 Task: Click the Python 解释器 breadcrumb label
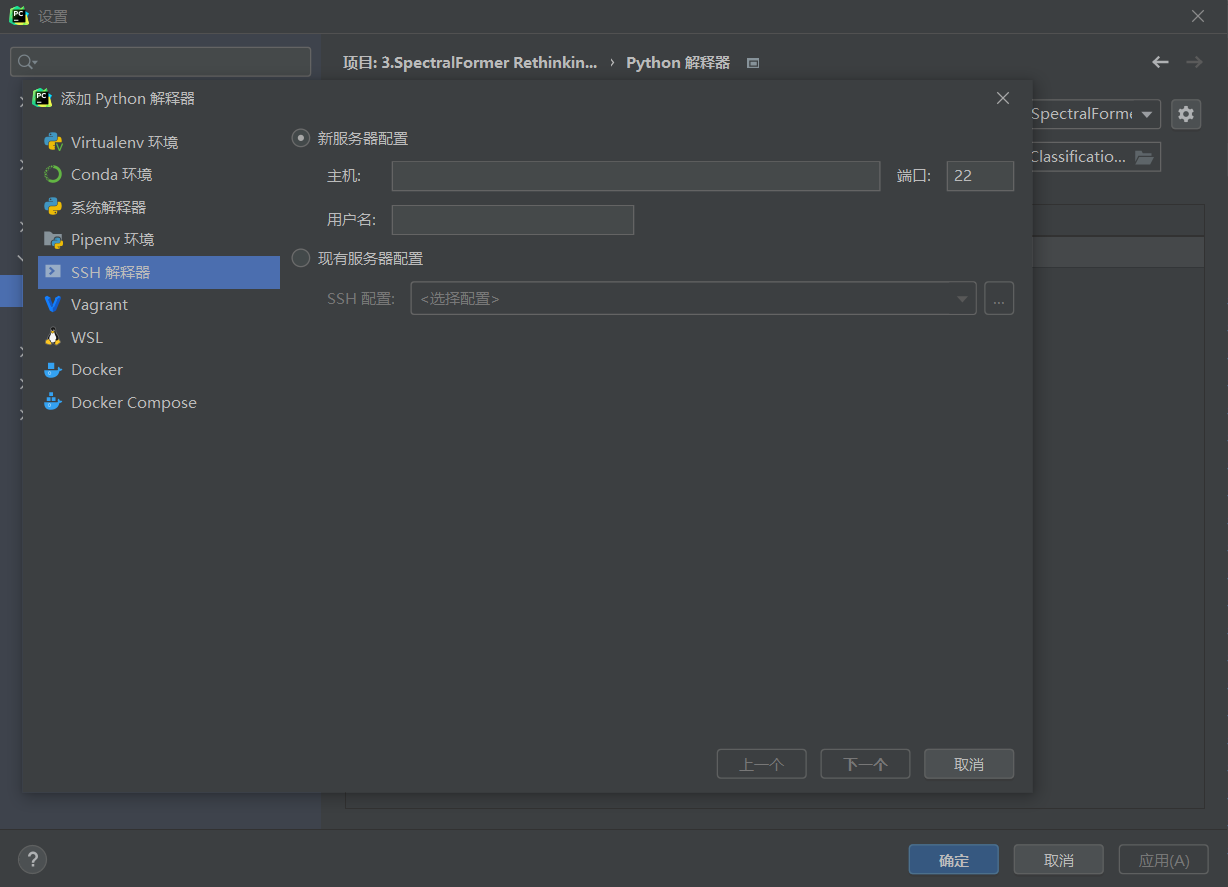click(678, 62)
